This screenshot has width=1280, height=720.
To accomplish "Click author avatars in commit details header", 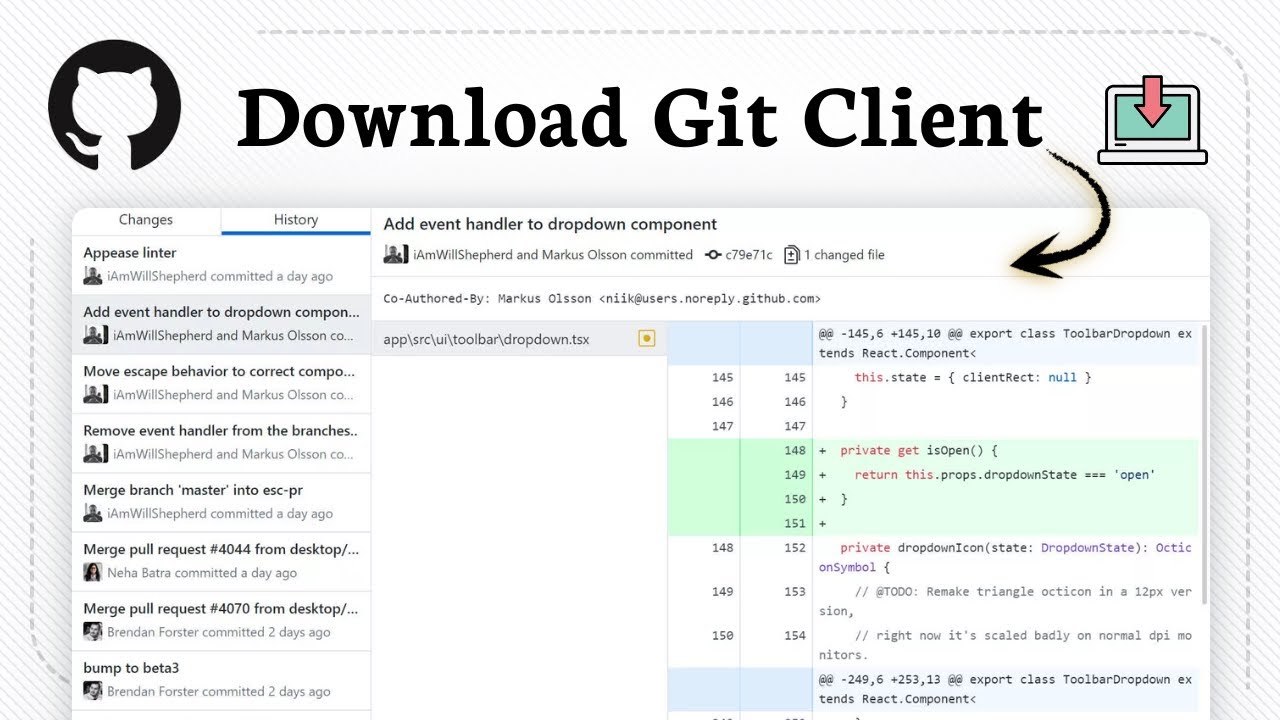I will [x=395, y=255].
